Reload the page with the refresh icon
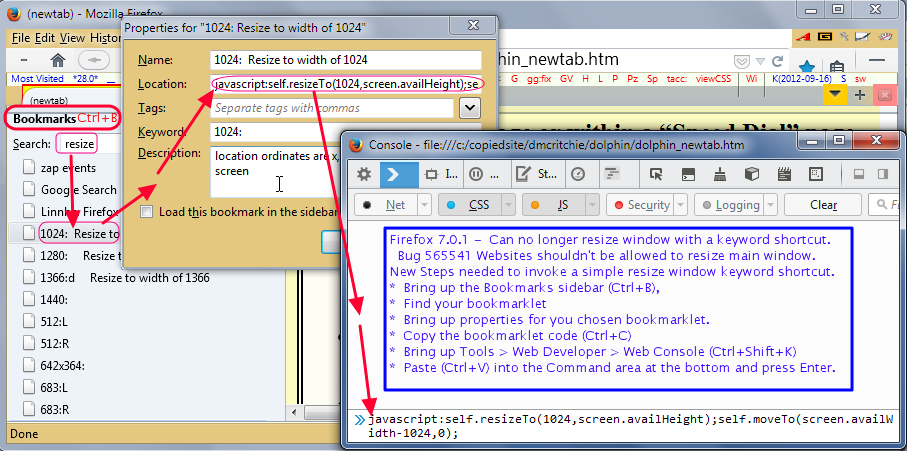The image size is (907, 451). [x=777, y=61]
